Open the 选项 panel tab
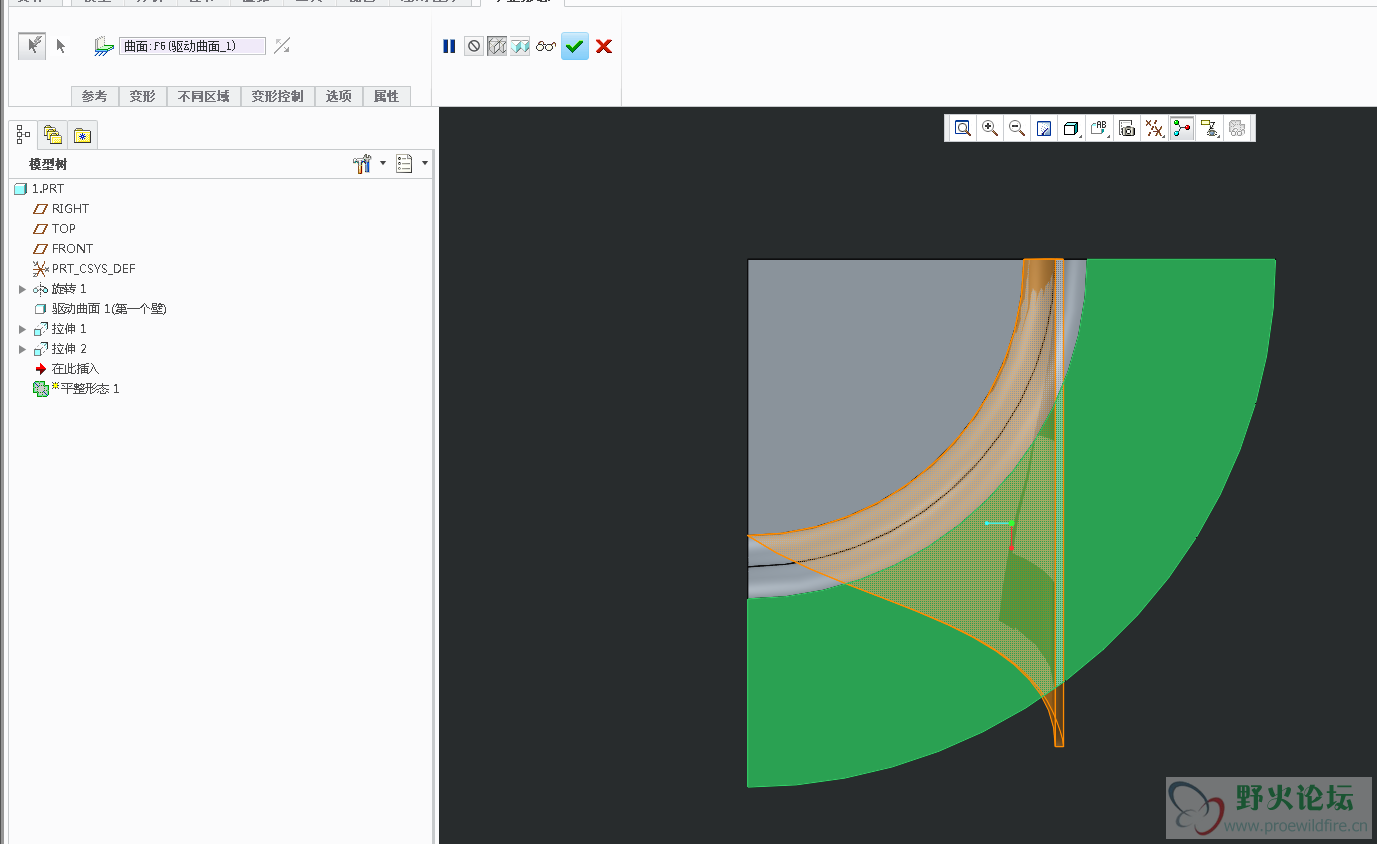 click(x=339, y=96)
